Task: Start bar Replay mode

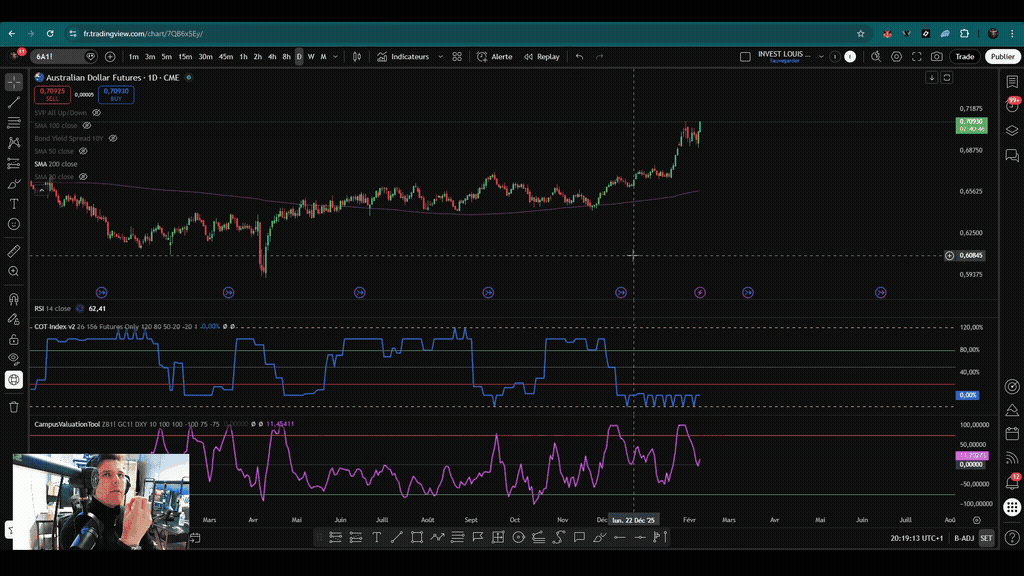Action: point(542,57)
